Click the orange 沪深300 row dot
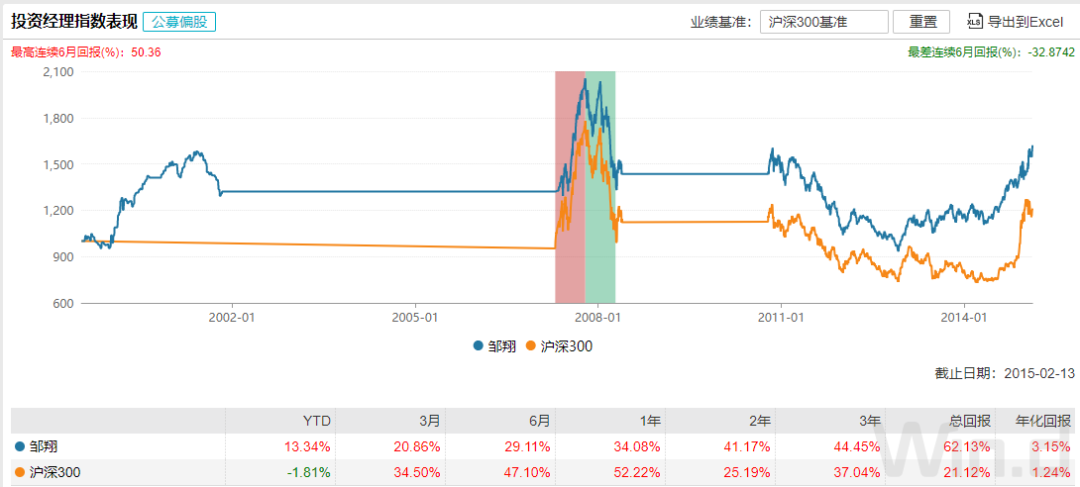The image size is (1080, 487). pyautogui.click(x=19, y=473)
